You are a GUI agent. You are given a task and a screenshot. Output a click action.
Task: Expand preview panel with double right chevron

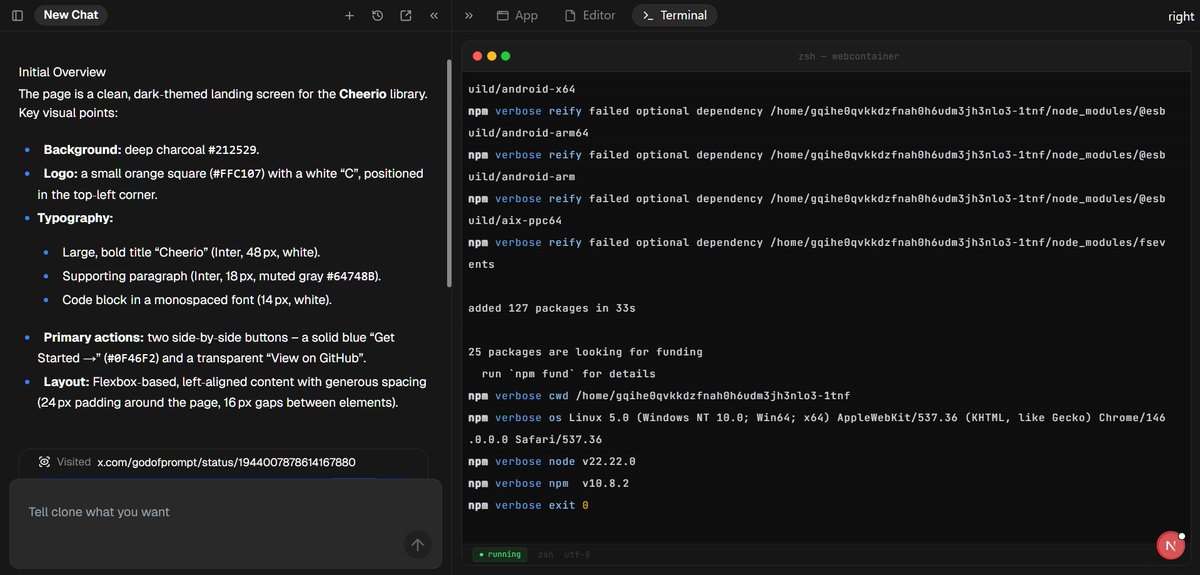[x=469, y=16]
